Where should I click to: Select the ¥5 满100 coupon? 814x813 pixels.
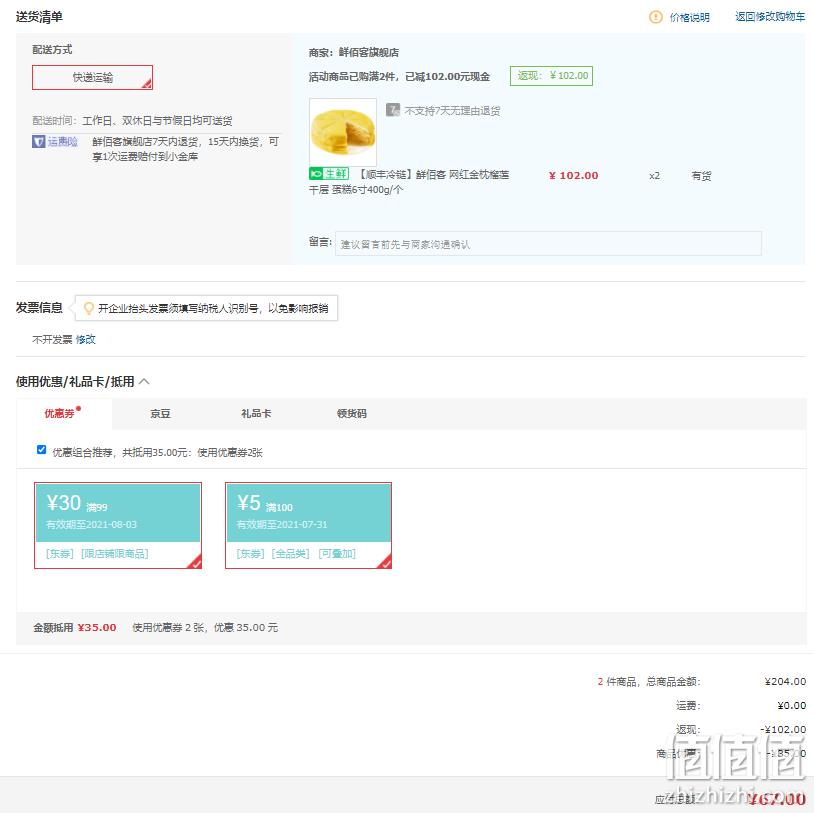[x=308, y=525]
